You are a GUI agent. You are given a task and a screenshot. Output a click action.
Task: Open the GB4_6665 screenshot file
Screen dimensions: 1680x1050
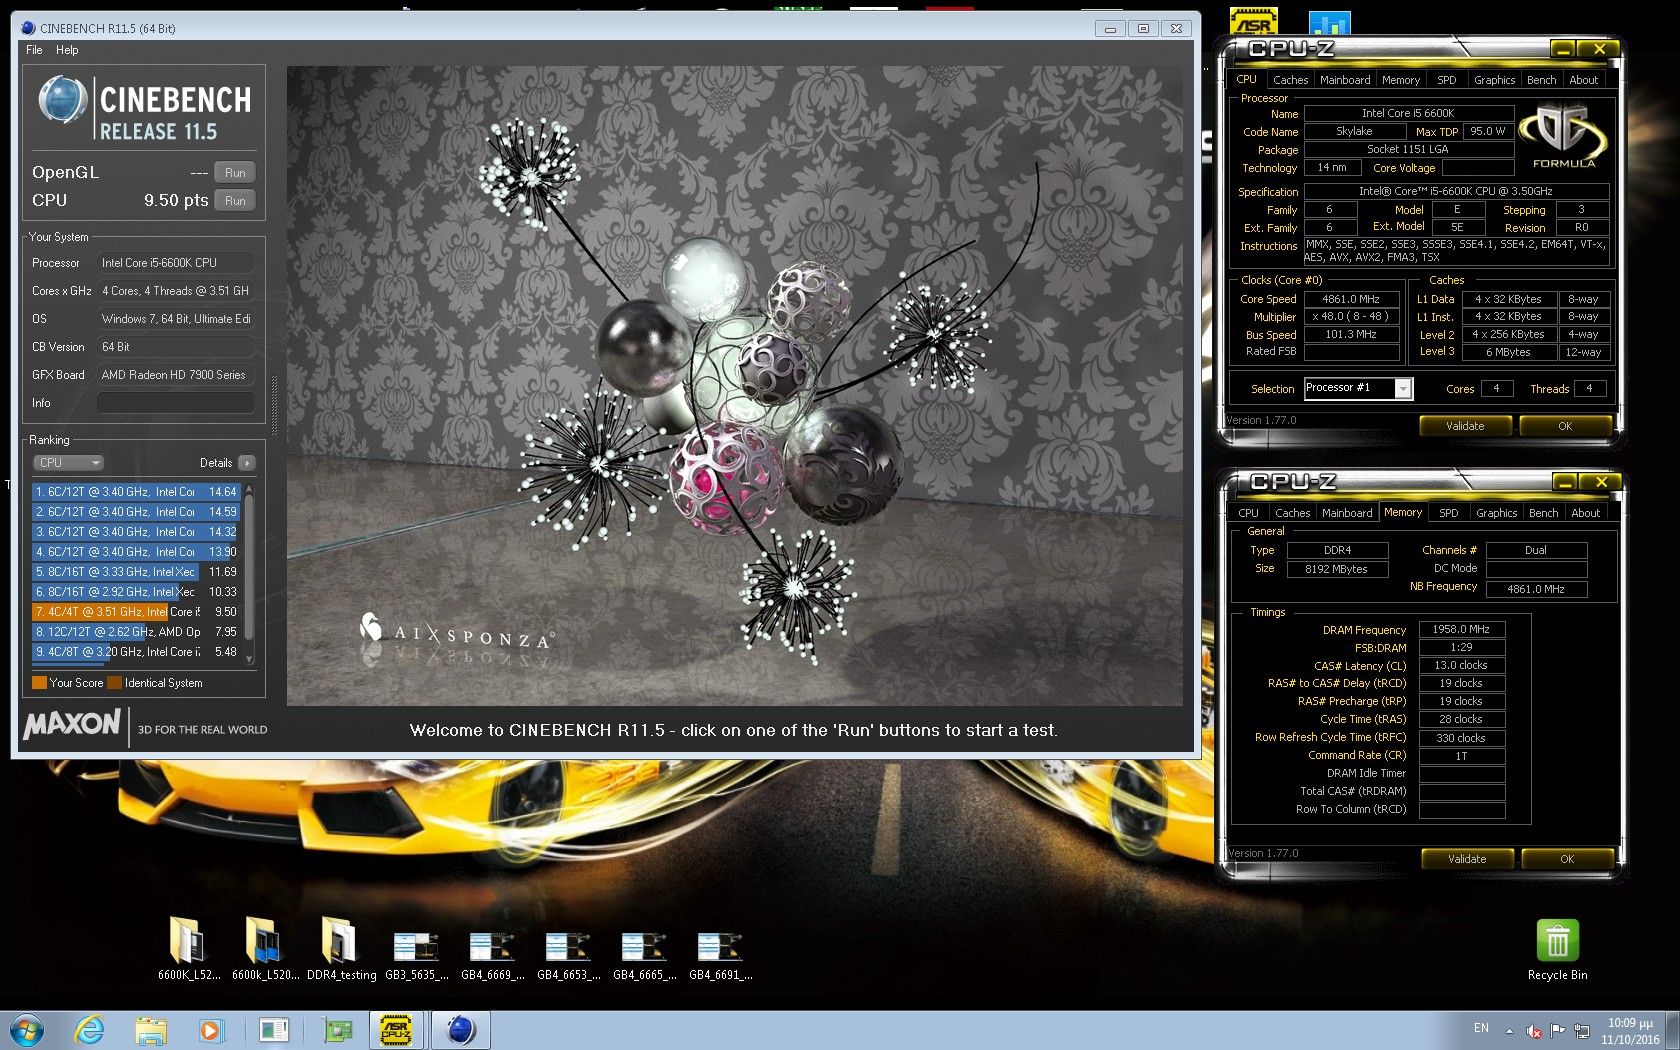point(644,954)
